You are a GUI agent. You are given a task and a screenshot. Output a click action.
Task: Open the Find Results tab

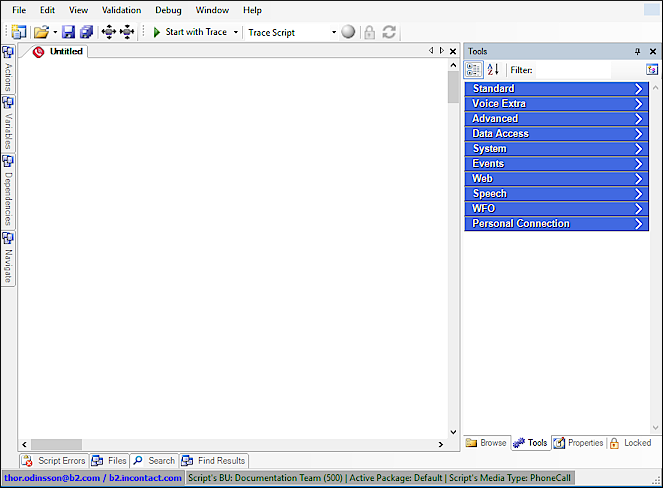coord(213,461)
